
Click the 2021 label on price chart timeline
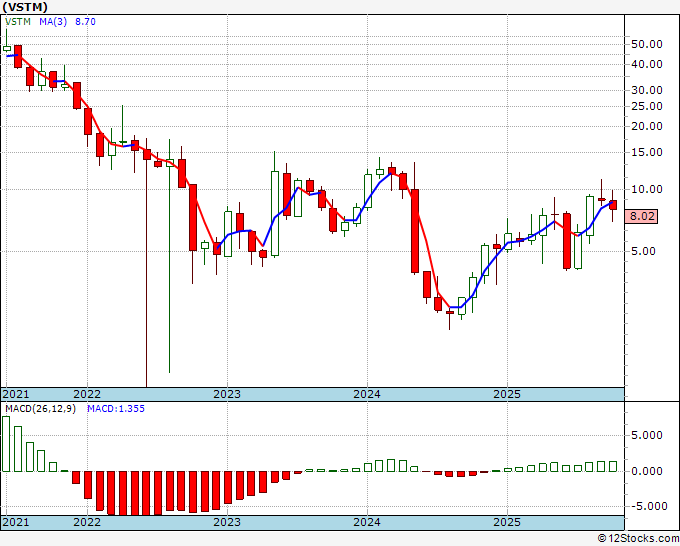pos(16,394)
